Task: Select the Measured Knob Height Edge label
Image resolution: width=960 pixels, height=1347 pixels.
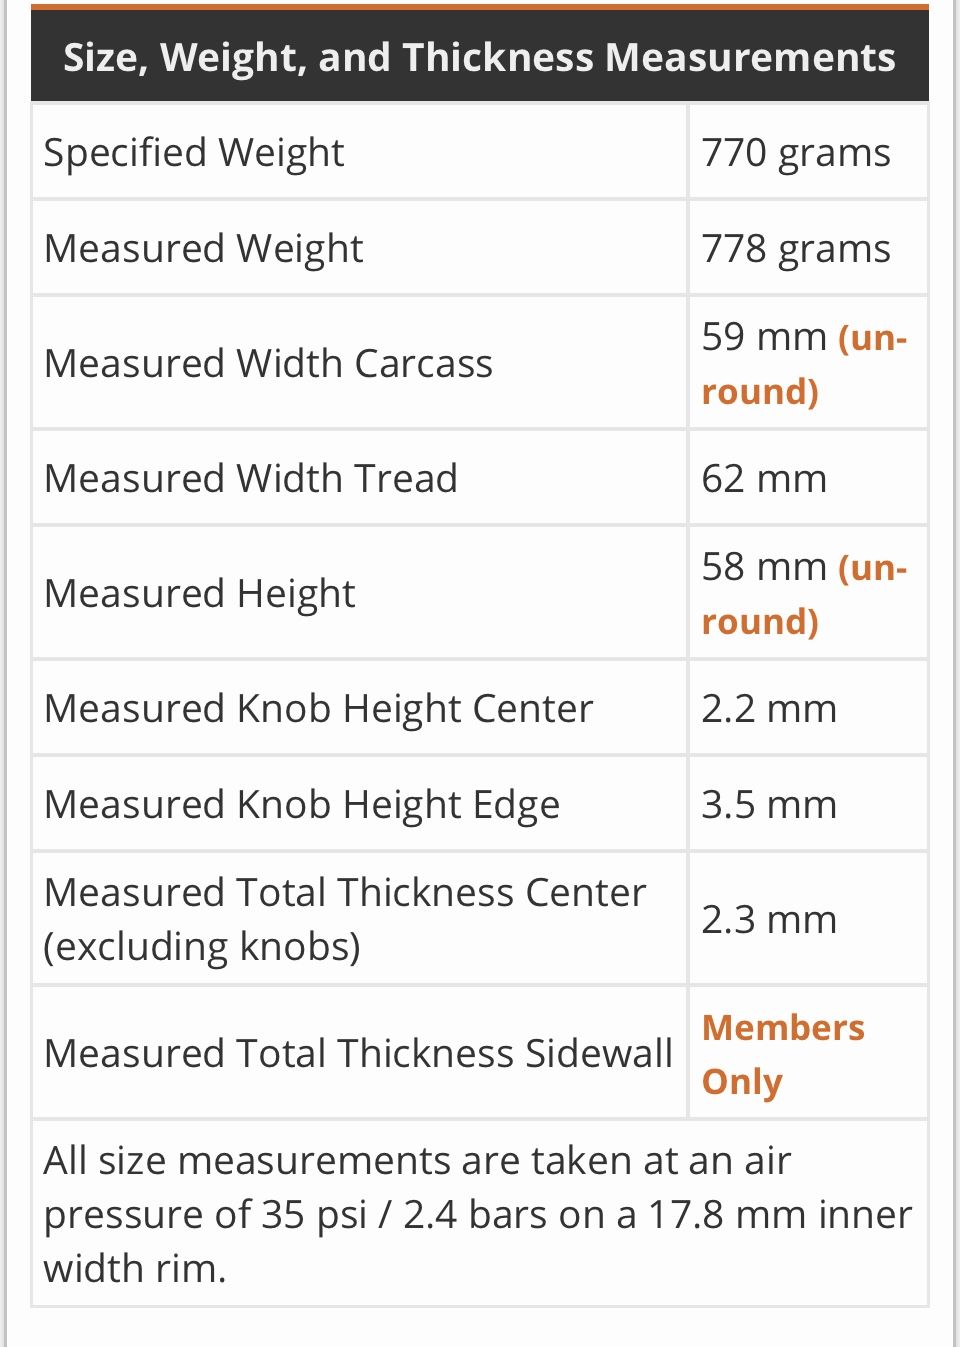Action: [x=302, y=805]
